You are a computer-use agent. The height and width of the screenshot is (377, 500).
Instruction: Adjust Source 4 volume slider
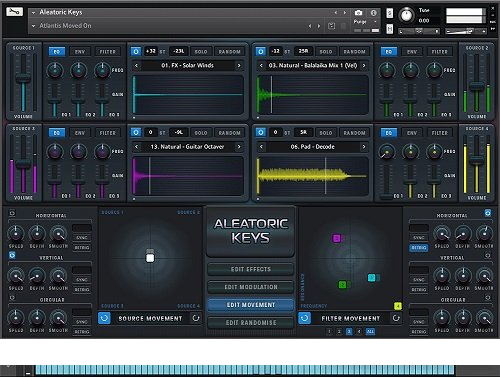pyautogui.click(x=477, y=161)
